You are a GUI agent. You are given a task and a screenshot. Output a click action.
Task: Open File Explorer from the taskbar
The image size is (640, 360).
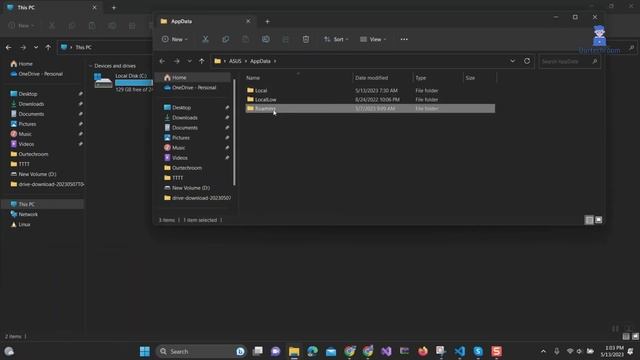click(294, 351)
